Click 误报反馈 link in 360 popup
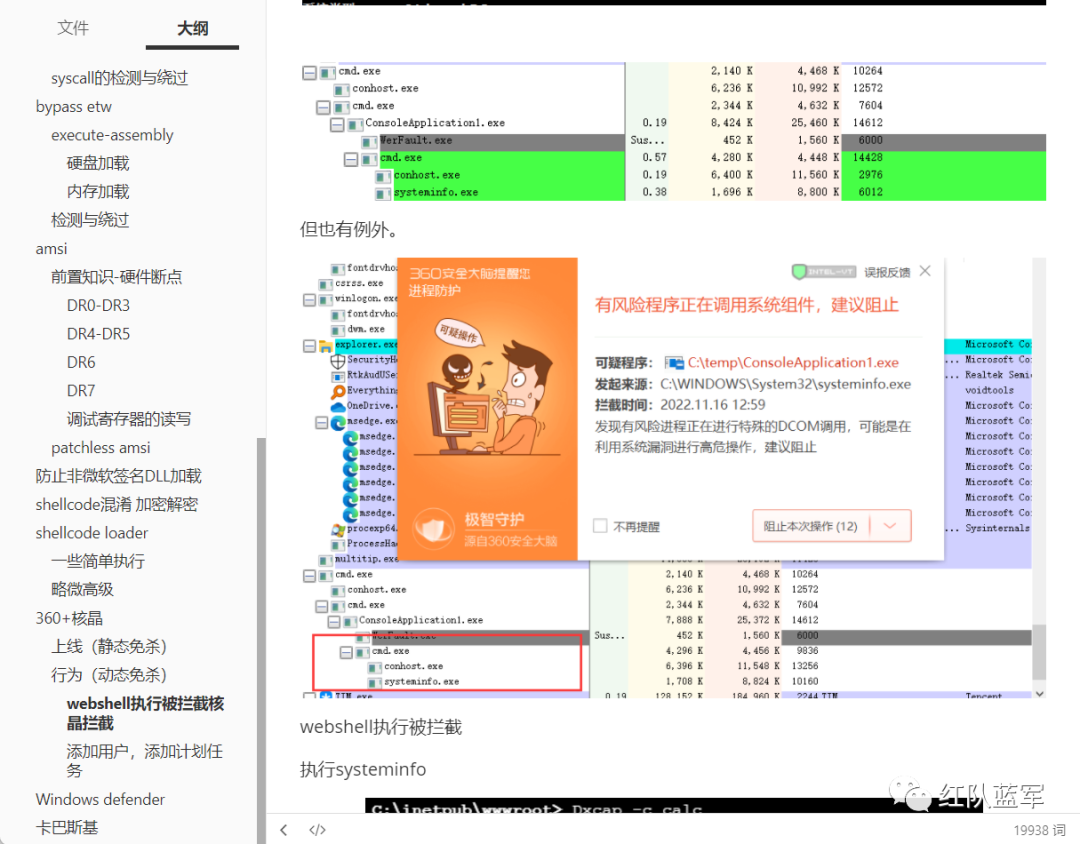 887,272
